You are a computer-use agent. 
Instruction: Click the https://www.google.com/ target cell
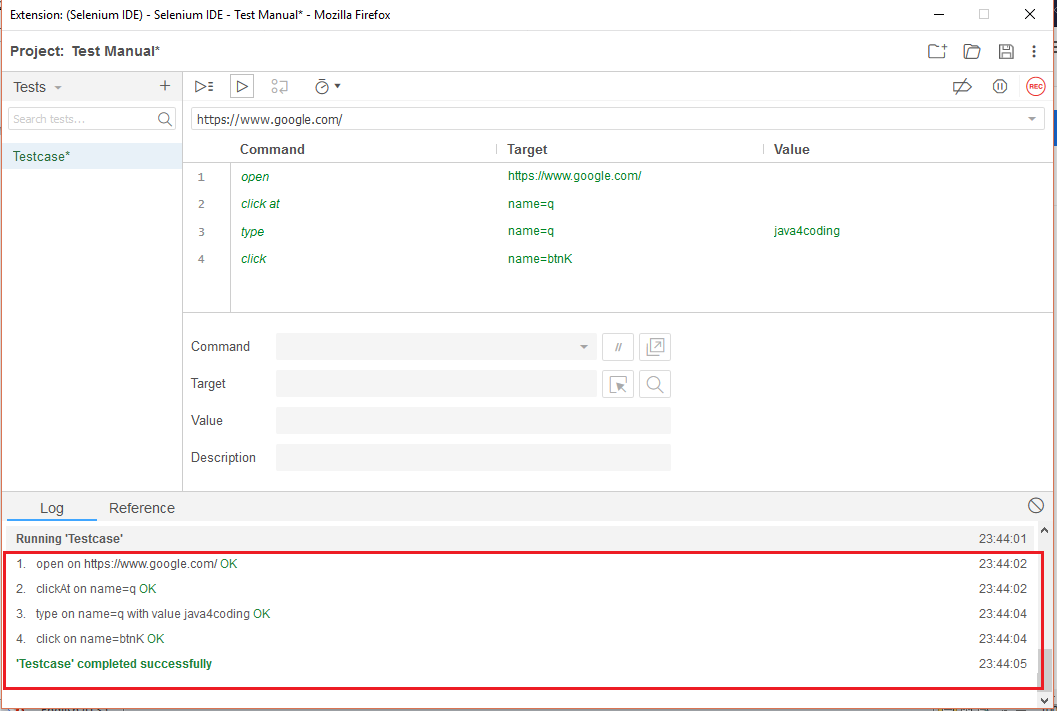point(574,176)
